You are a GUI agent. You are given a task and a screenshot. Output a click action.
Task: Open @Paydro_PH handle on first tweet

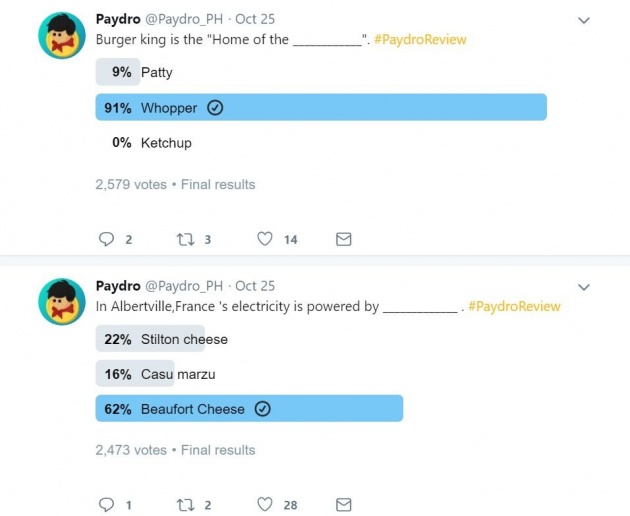tap(184, 19)
